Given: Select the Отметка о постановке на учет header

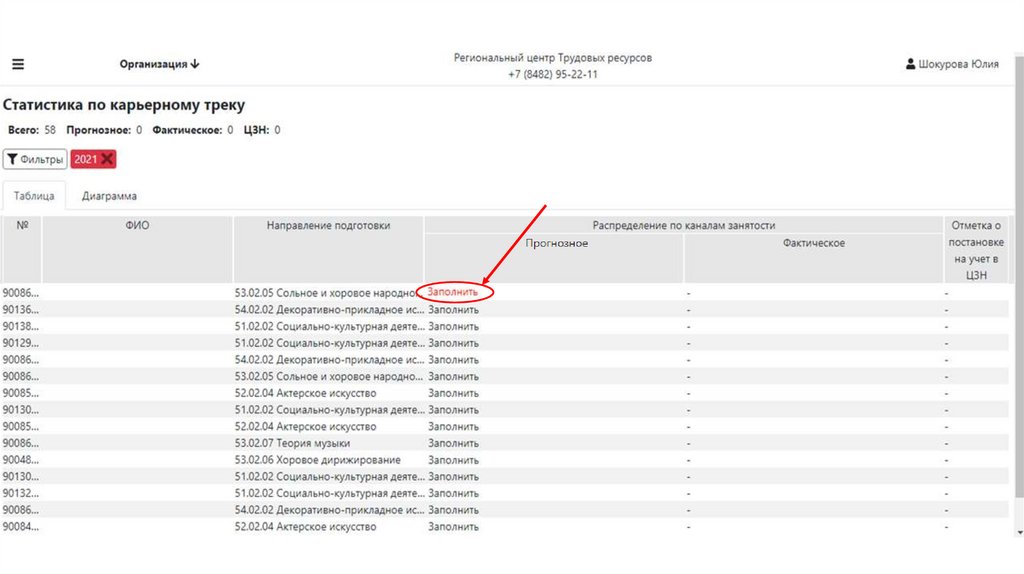Looking at the screenshot, I should click(976, 250).
